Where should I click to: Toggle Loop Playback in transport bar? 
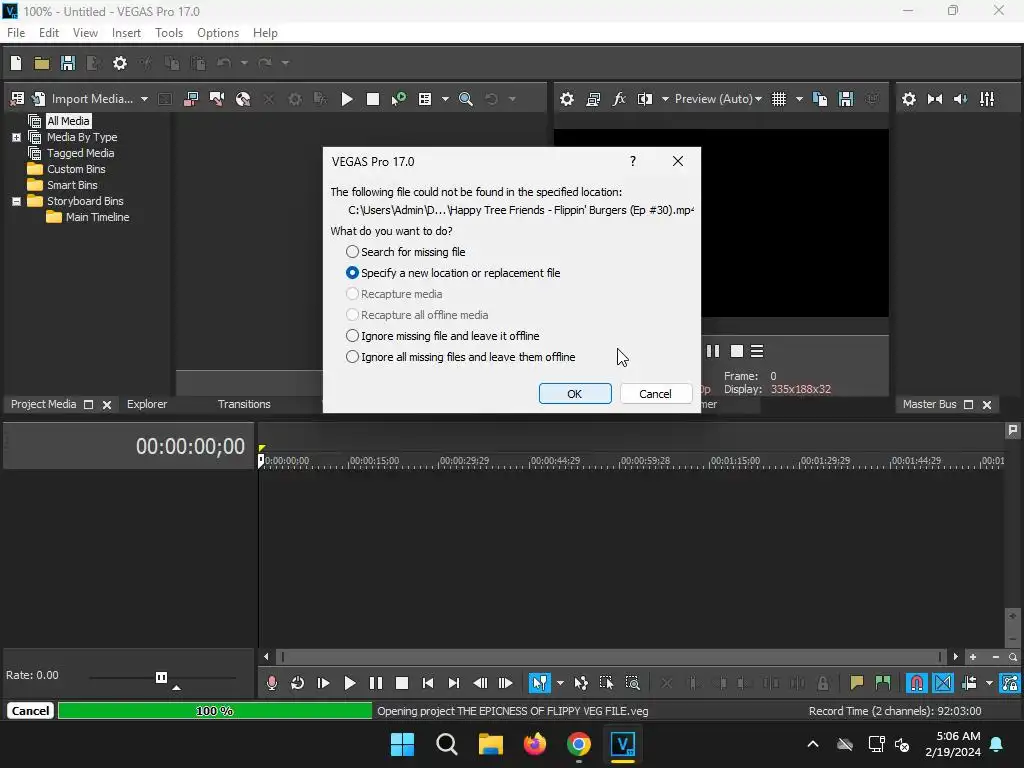click(297, 683)
